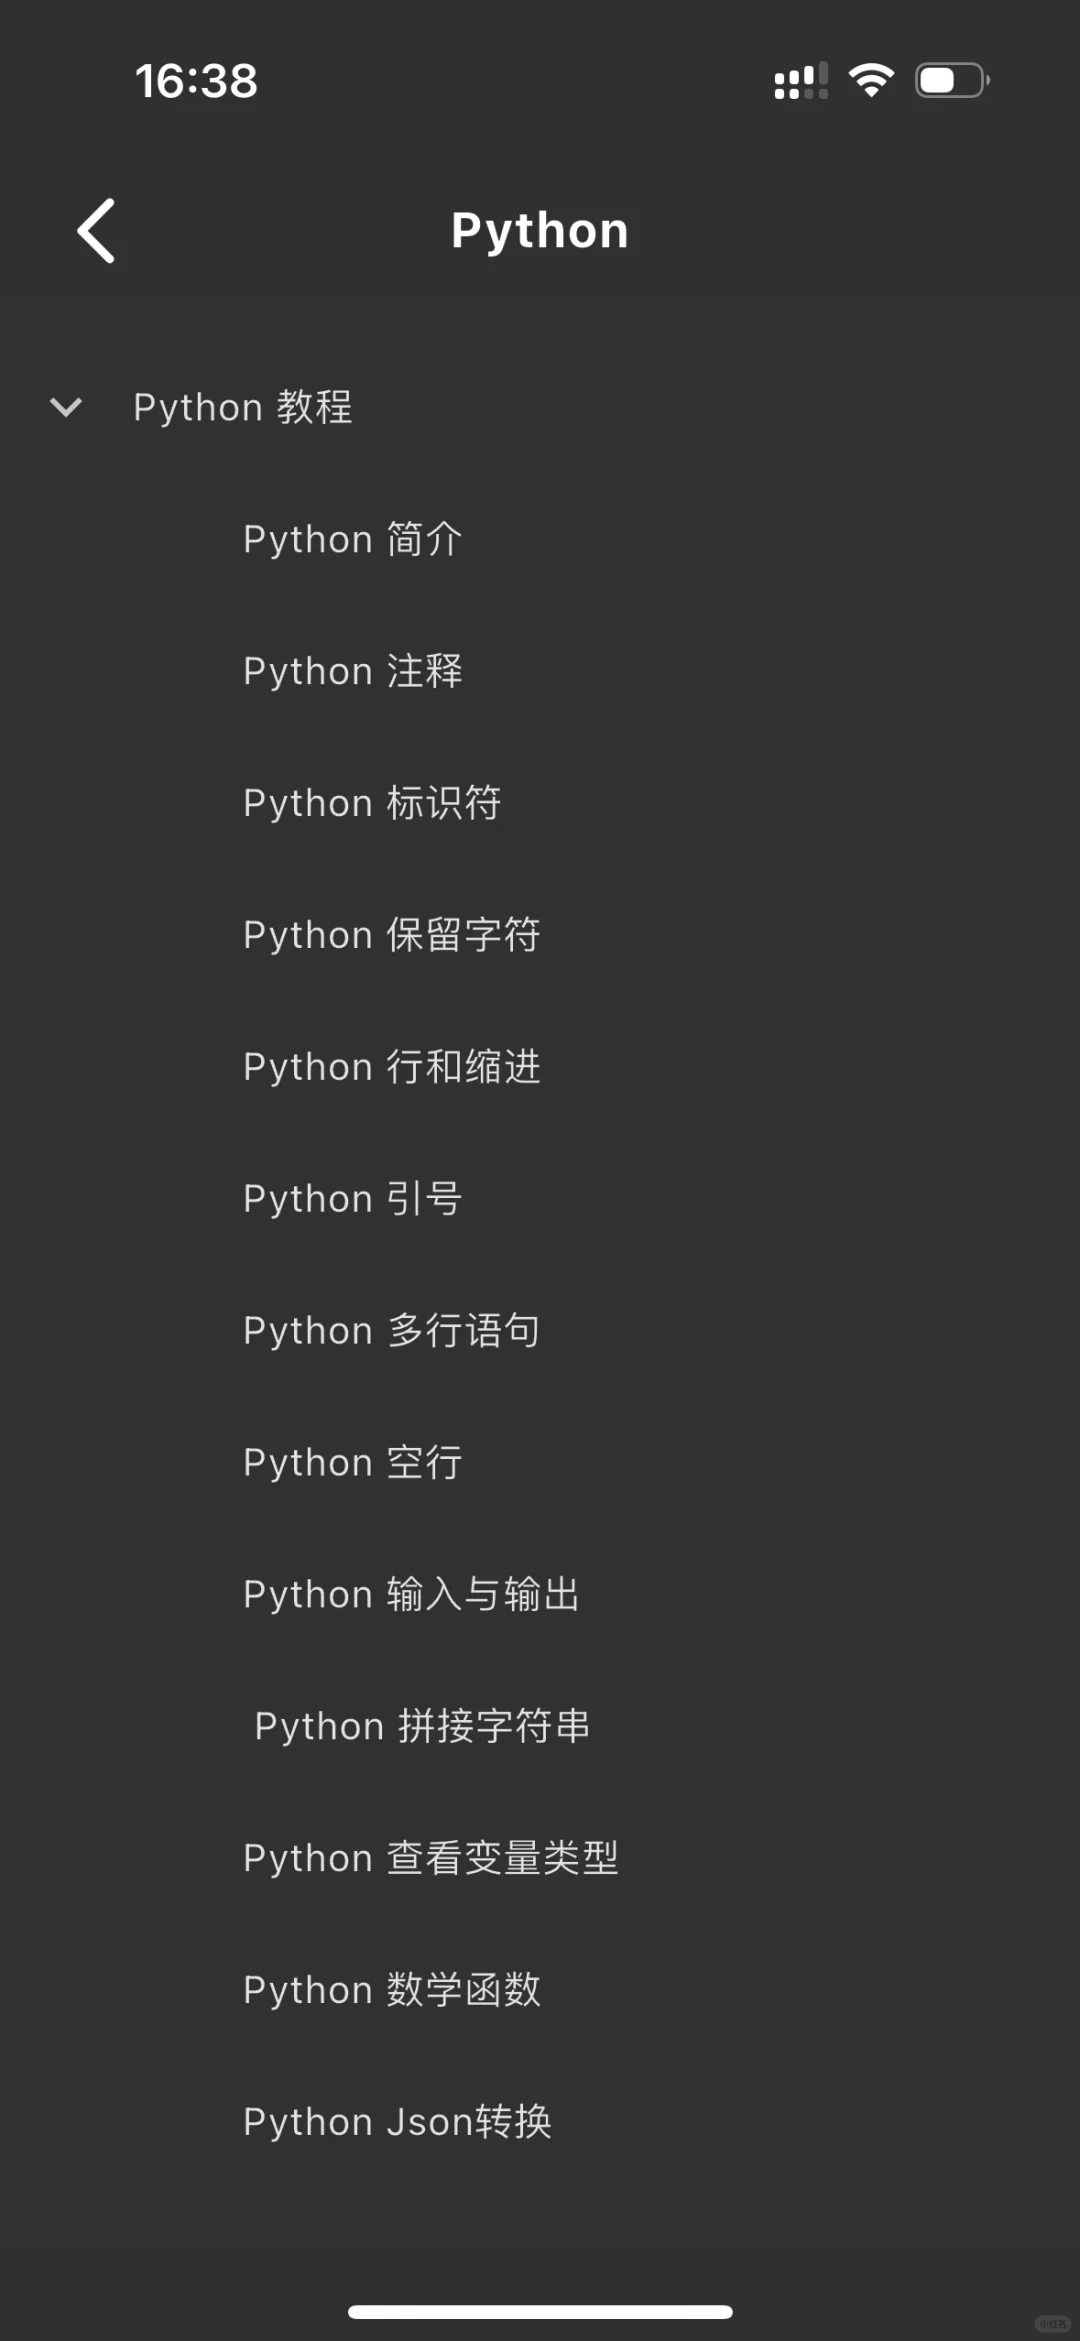The image size is (1080, 2341).
Task: Open Python 拼接字符串 topic
Action: 422,1727
